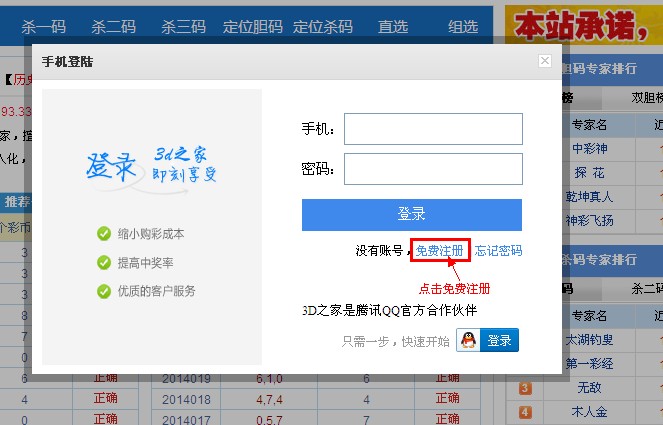This screenshot has height=425, width=663.
Task: Focus the 手机 phone number field
Action: click(x=433, y=129)
